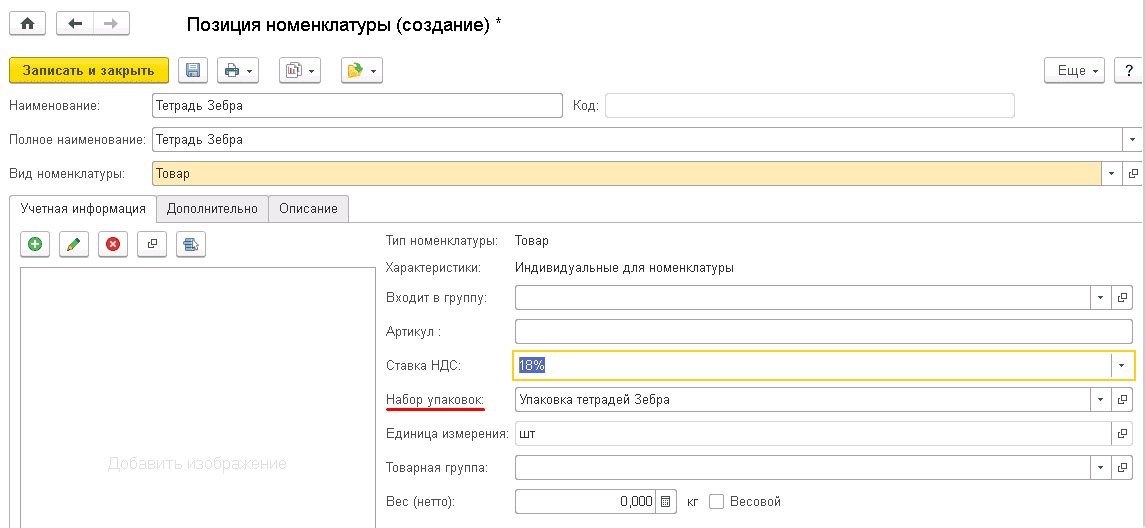Expand the Ставка НДС dropdown
The width and height of the screenshot is (1145, 528).
(x=1121, y=365)
